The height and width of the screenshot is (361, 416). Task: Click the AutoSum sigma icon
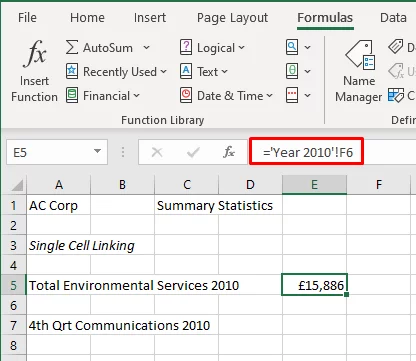(72, 47)
